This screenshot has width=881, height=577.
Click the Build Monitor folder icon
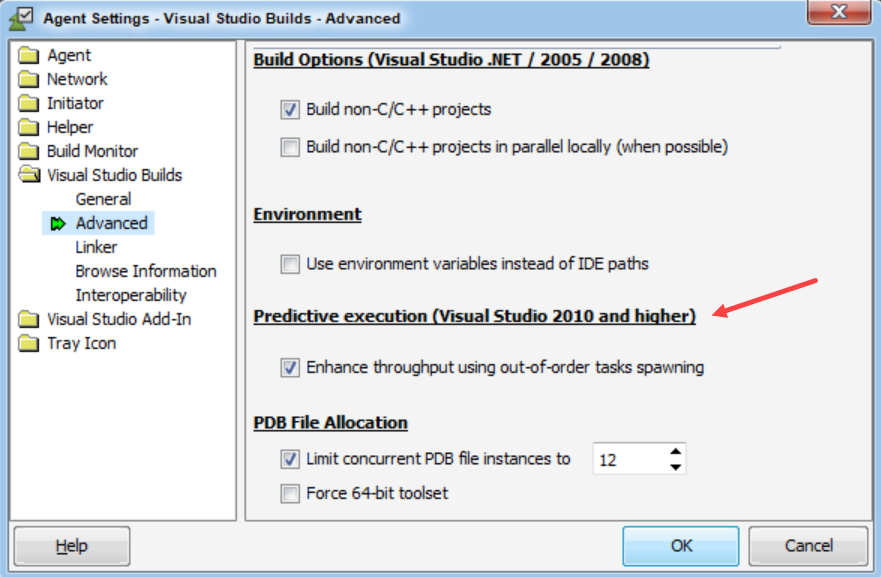click(28, 151)
